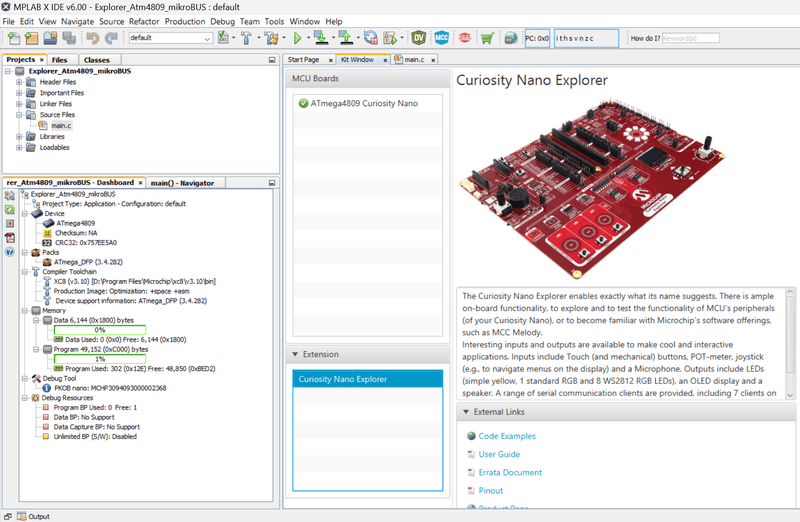
Task: Click the Read Device Memory icon
Action: tap(346, 38)
